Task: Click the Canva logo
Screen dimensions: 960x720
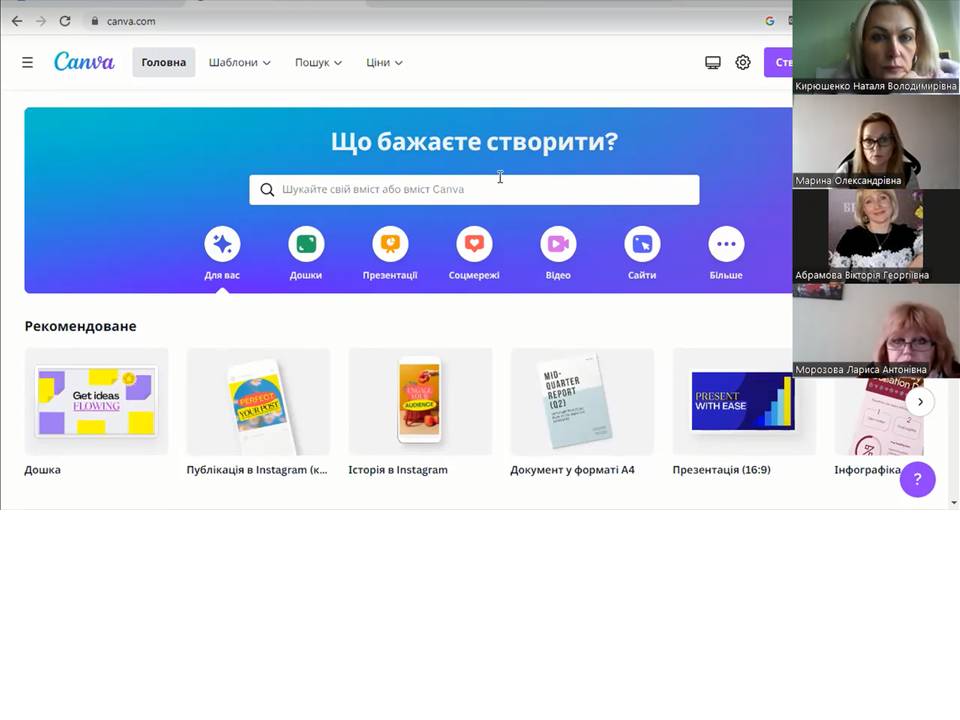Action: pos(84,62)
